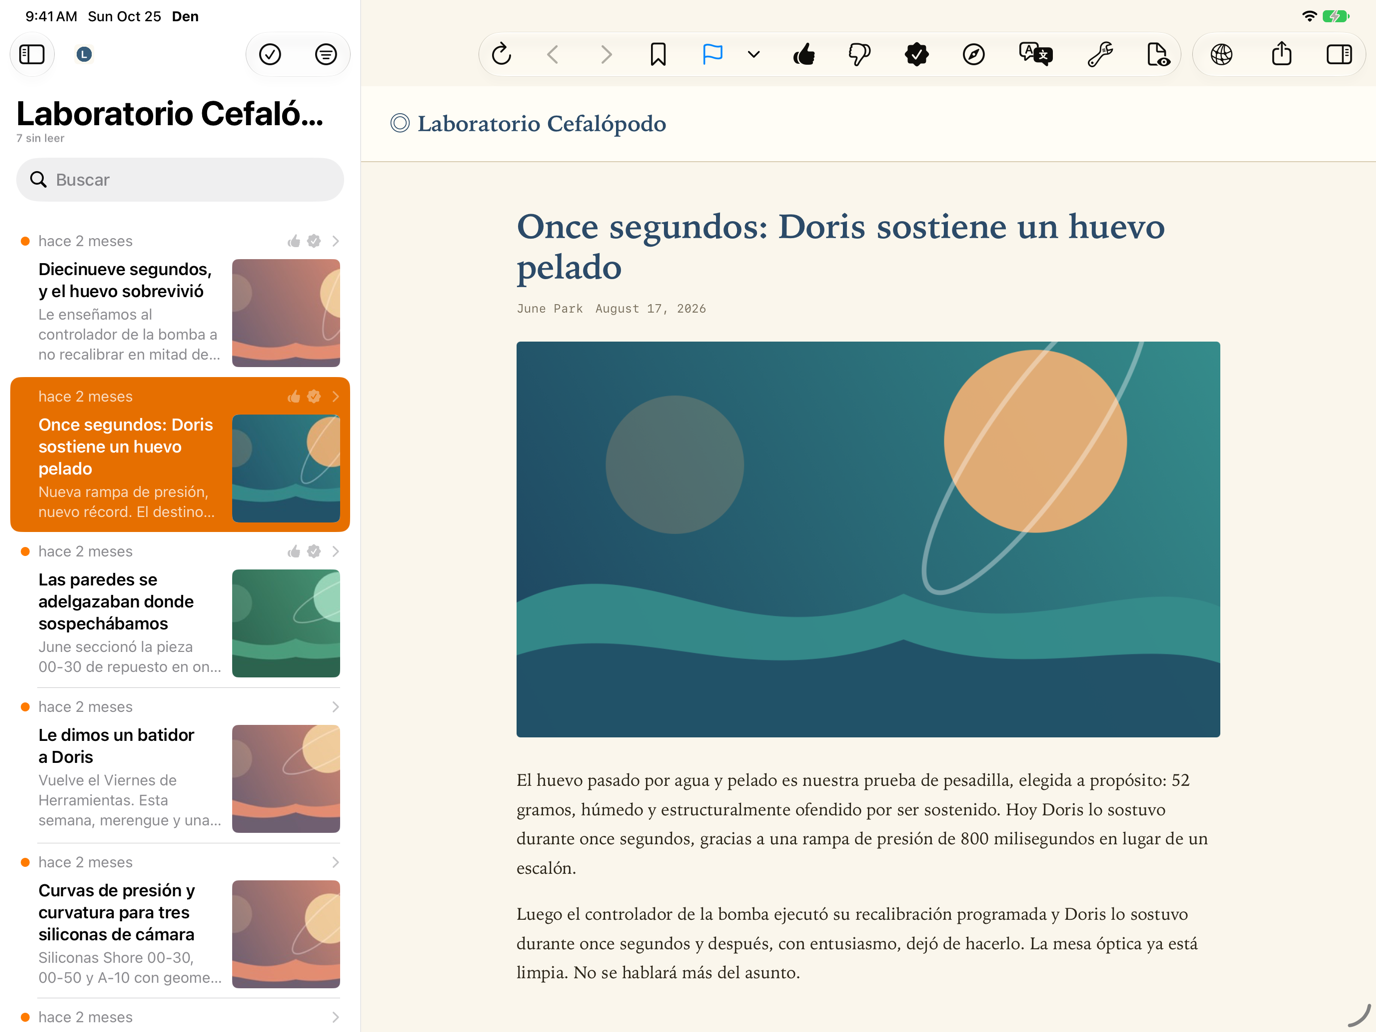Open 'Le dimos un batidor a Doris' article
Viewport: 1376px width, 1032px height.
pos(180,766)
